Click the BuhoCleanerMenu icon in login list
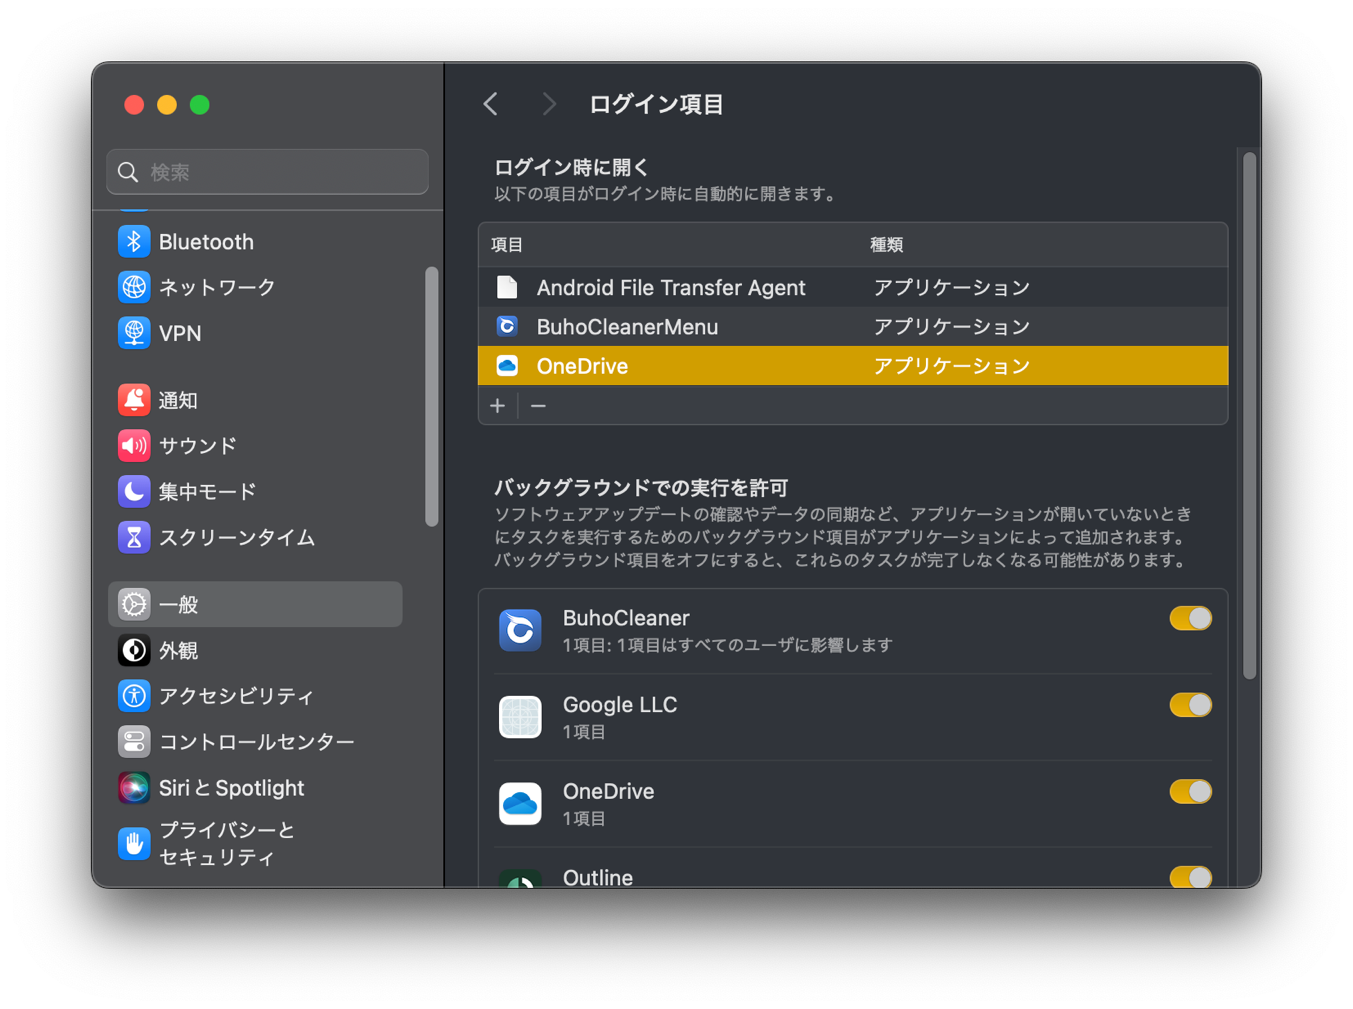Image resolution: width=1353 pixels, height=1009 pixels. (x=507, y=326)
